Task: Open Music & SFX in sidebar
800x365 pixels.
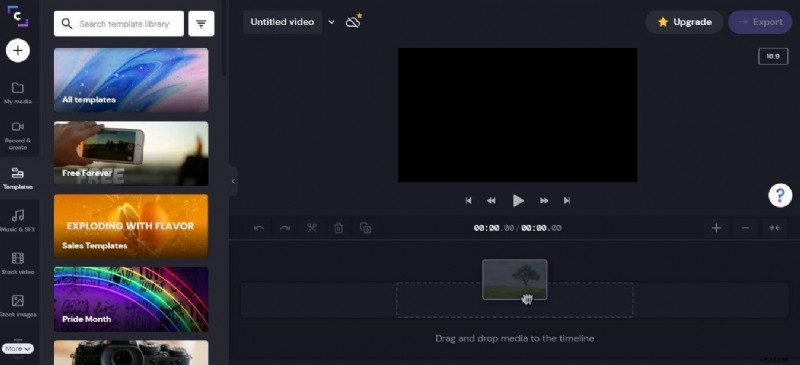Action: 18,221
